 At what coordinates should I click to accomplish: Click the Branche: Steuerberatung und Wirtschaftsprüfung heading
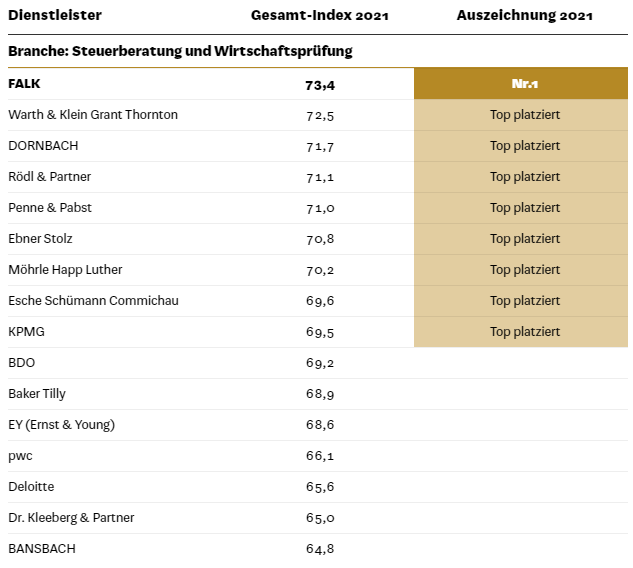pyautogui.click(x=180, y=51)
